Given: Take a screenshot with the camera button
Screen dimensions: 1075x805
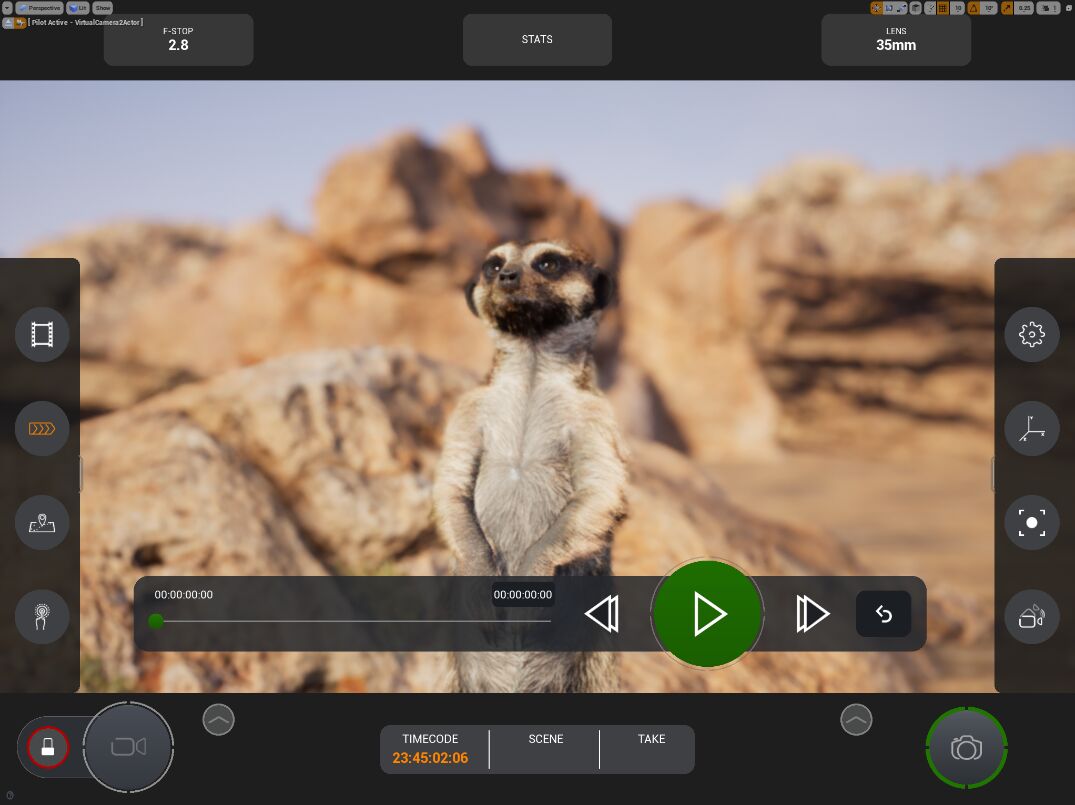Looking at the screenshot, I should coord(966,748).
